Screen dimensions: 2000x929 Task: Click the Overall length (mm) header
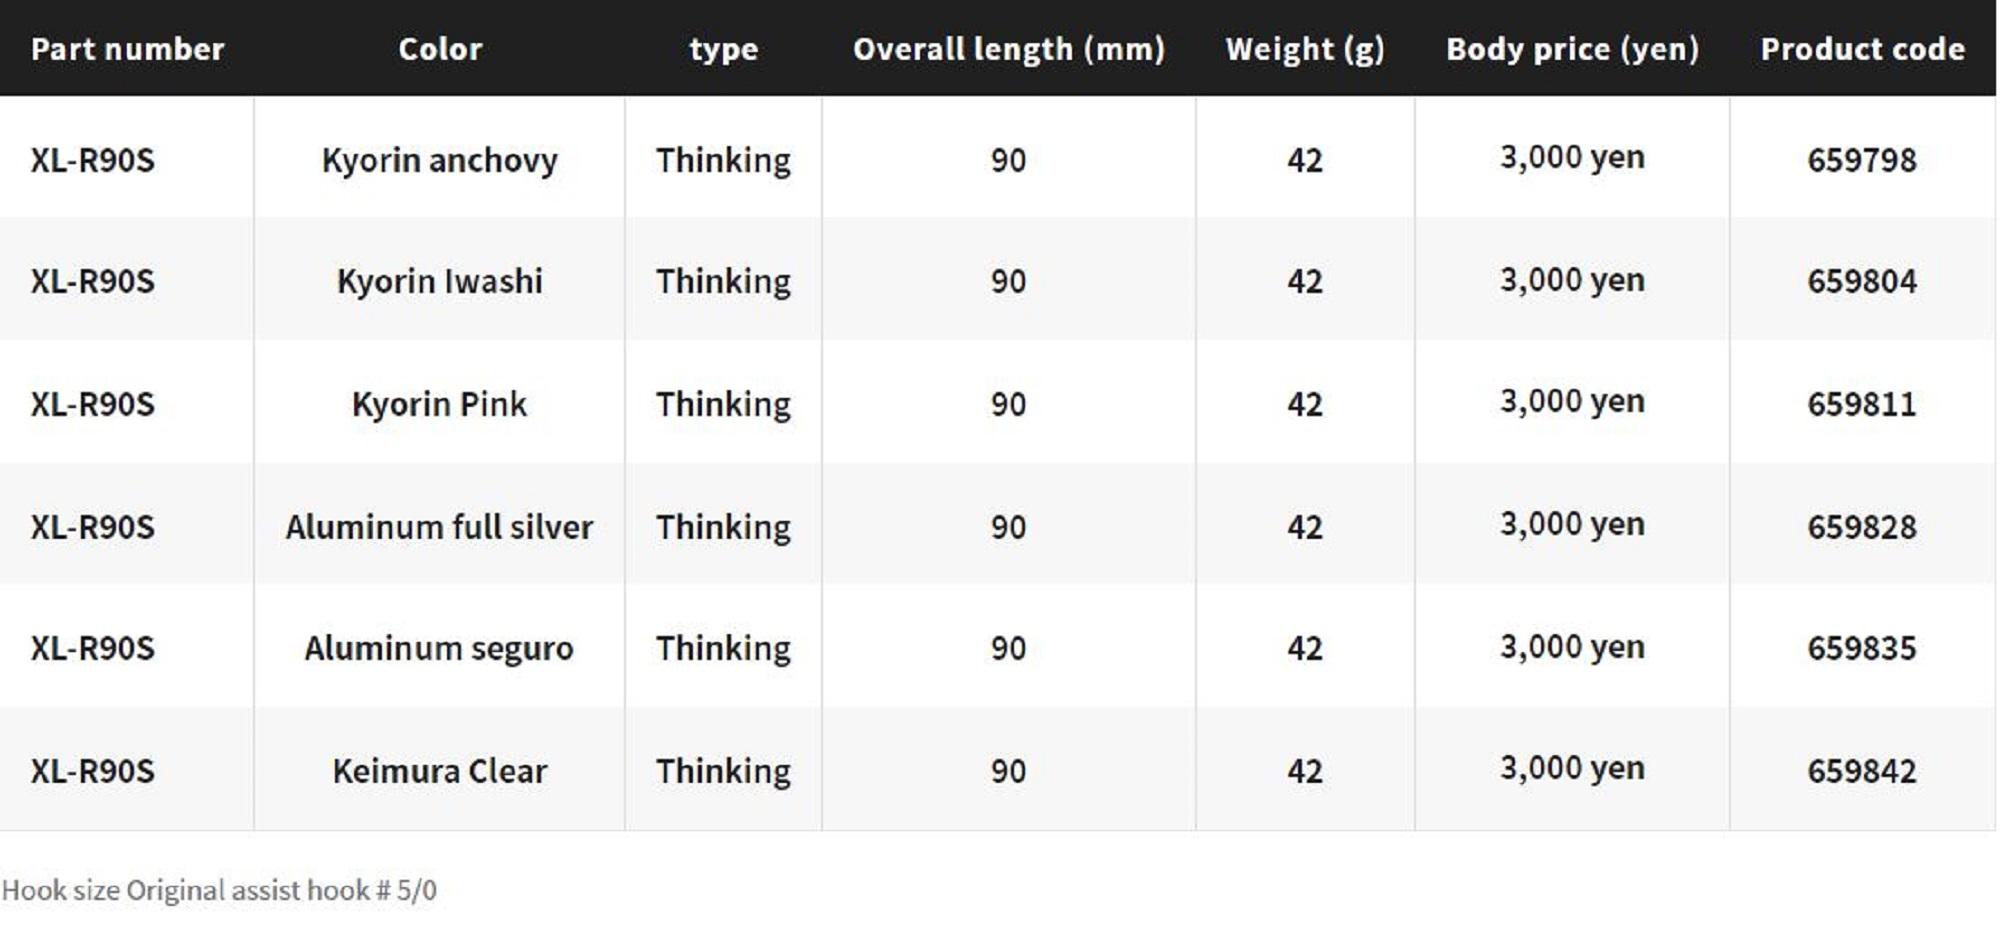coord(1008,49)
